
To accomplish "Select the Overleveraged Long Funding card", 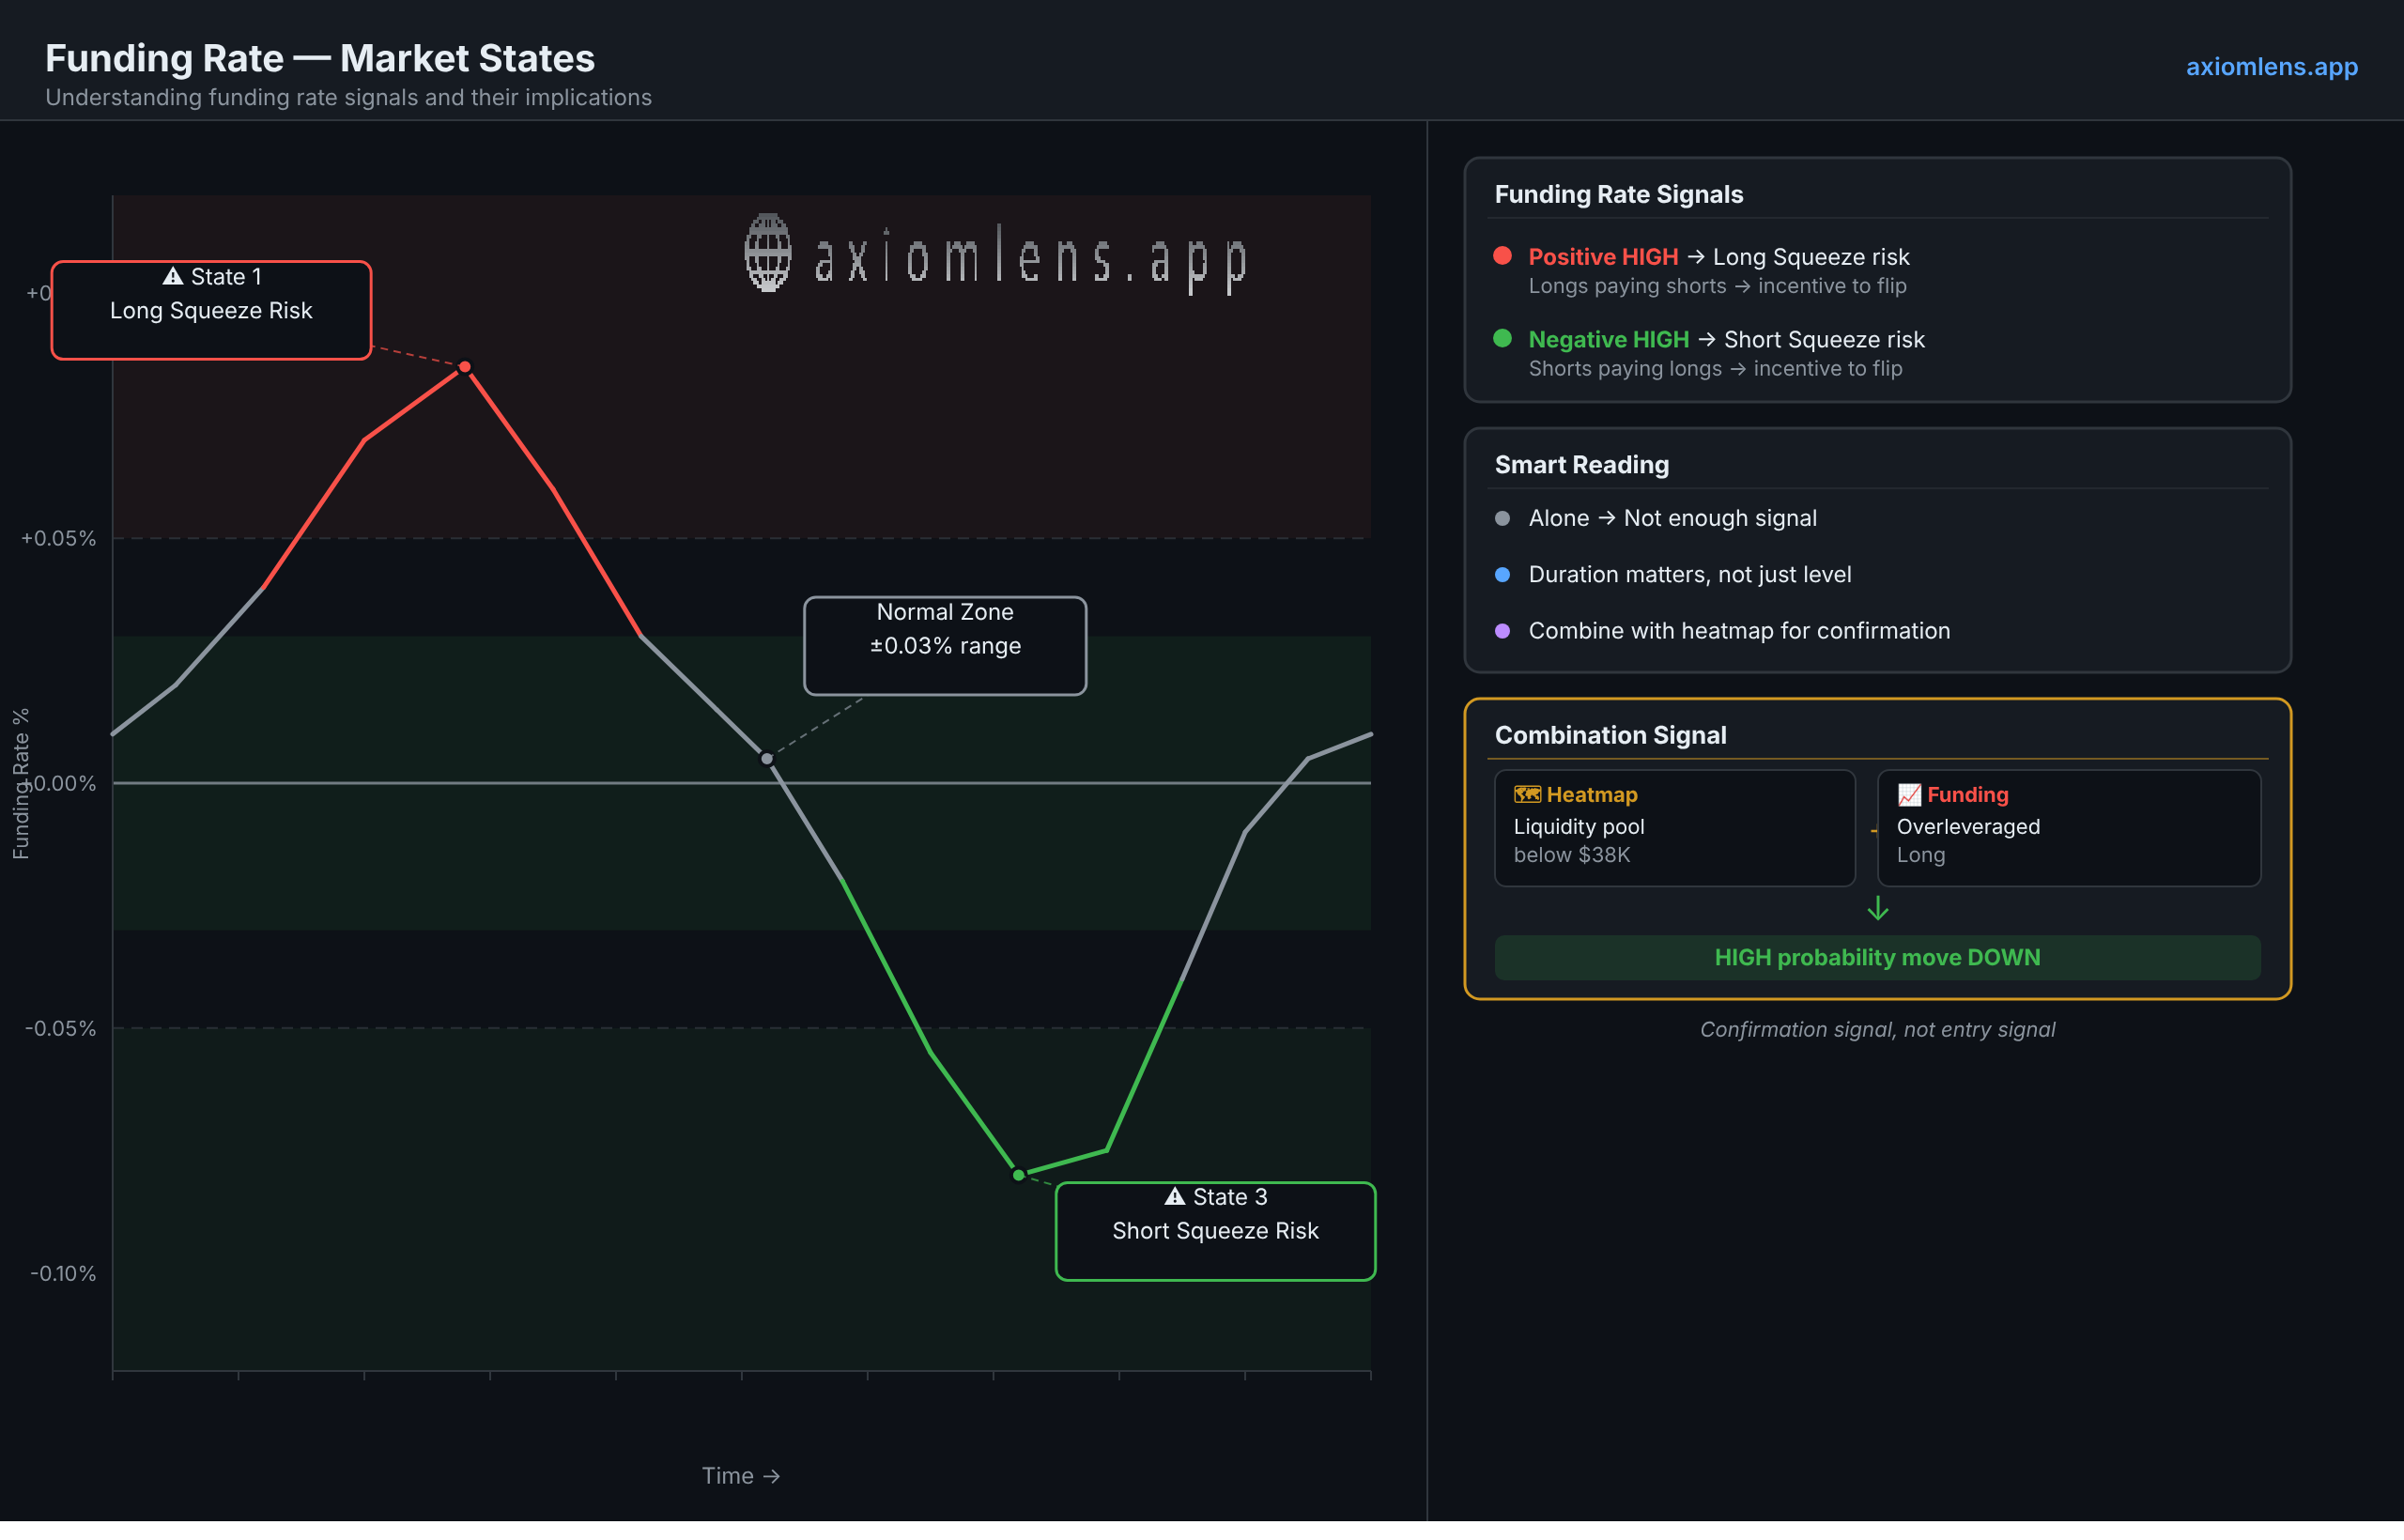I will click(x=2069, y=828).
